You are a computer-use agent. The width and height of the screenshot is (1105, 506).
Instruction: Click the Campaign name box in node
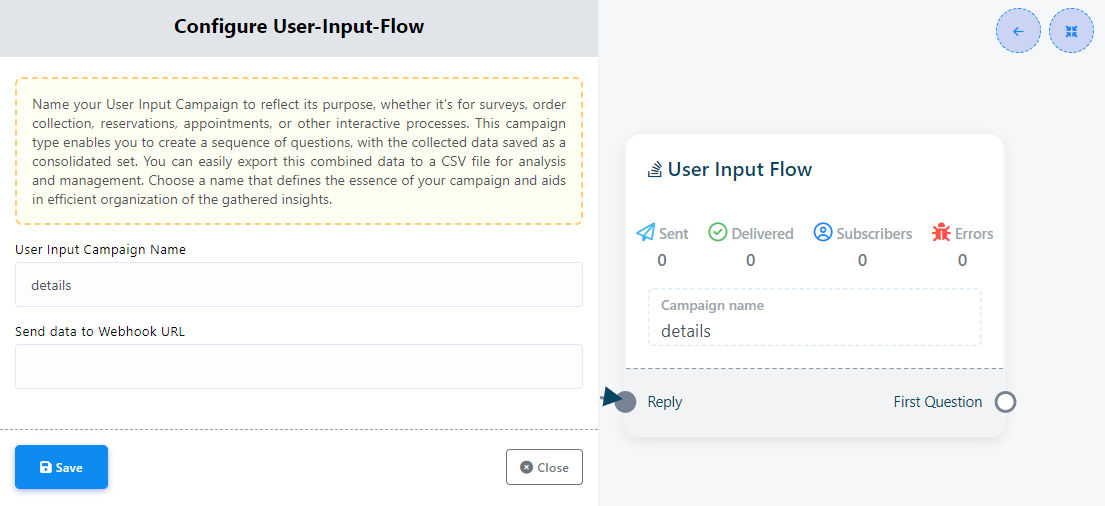(814, 318)
